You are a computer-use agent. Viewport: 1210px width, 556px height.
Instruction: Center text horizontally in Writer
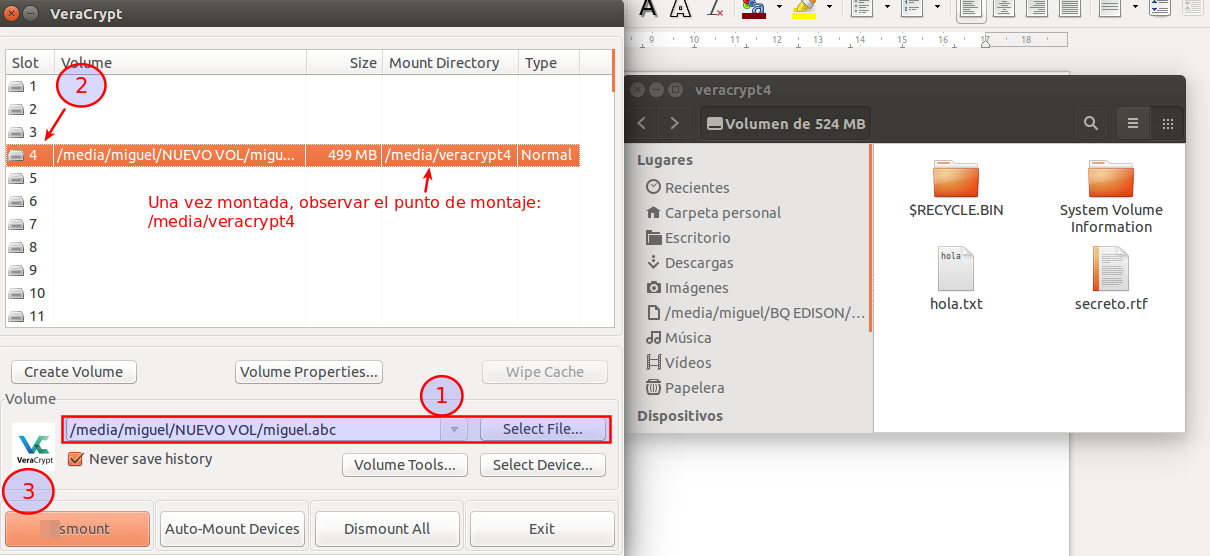click(1004, 8)
